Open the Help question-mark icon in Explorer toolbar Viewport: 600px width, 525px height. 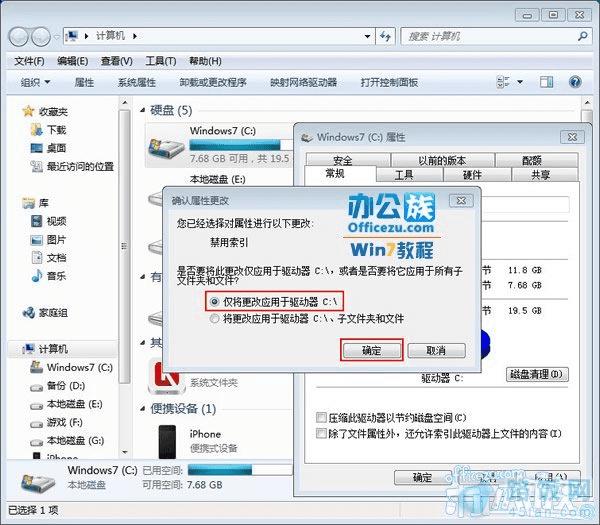[575, 82]
